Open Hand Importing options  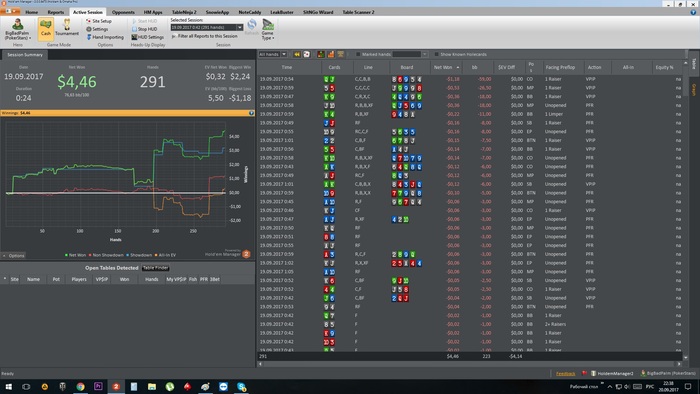[x=105, y=37]
